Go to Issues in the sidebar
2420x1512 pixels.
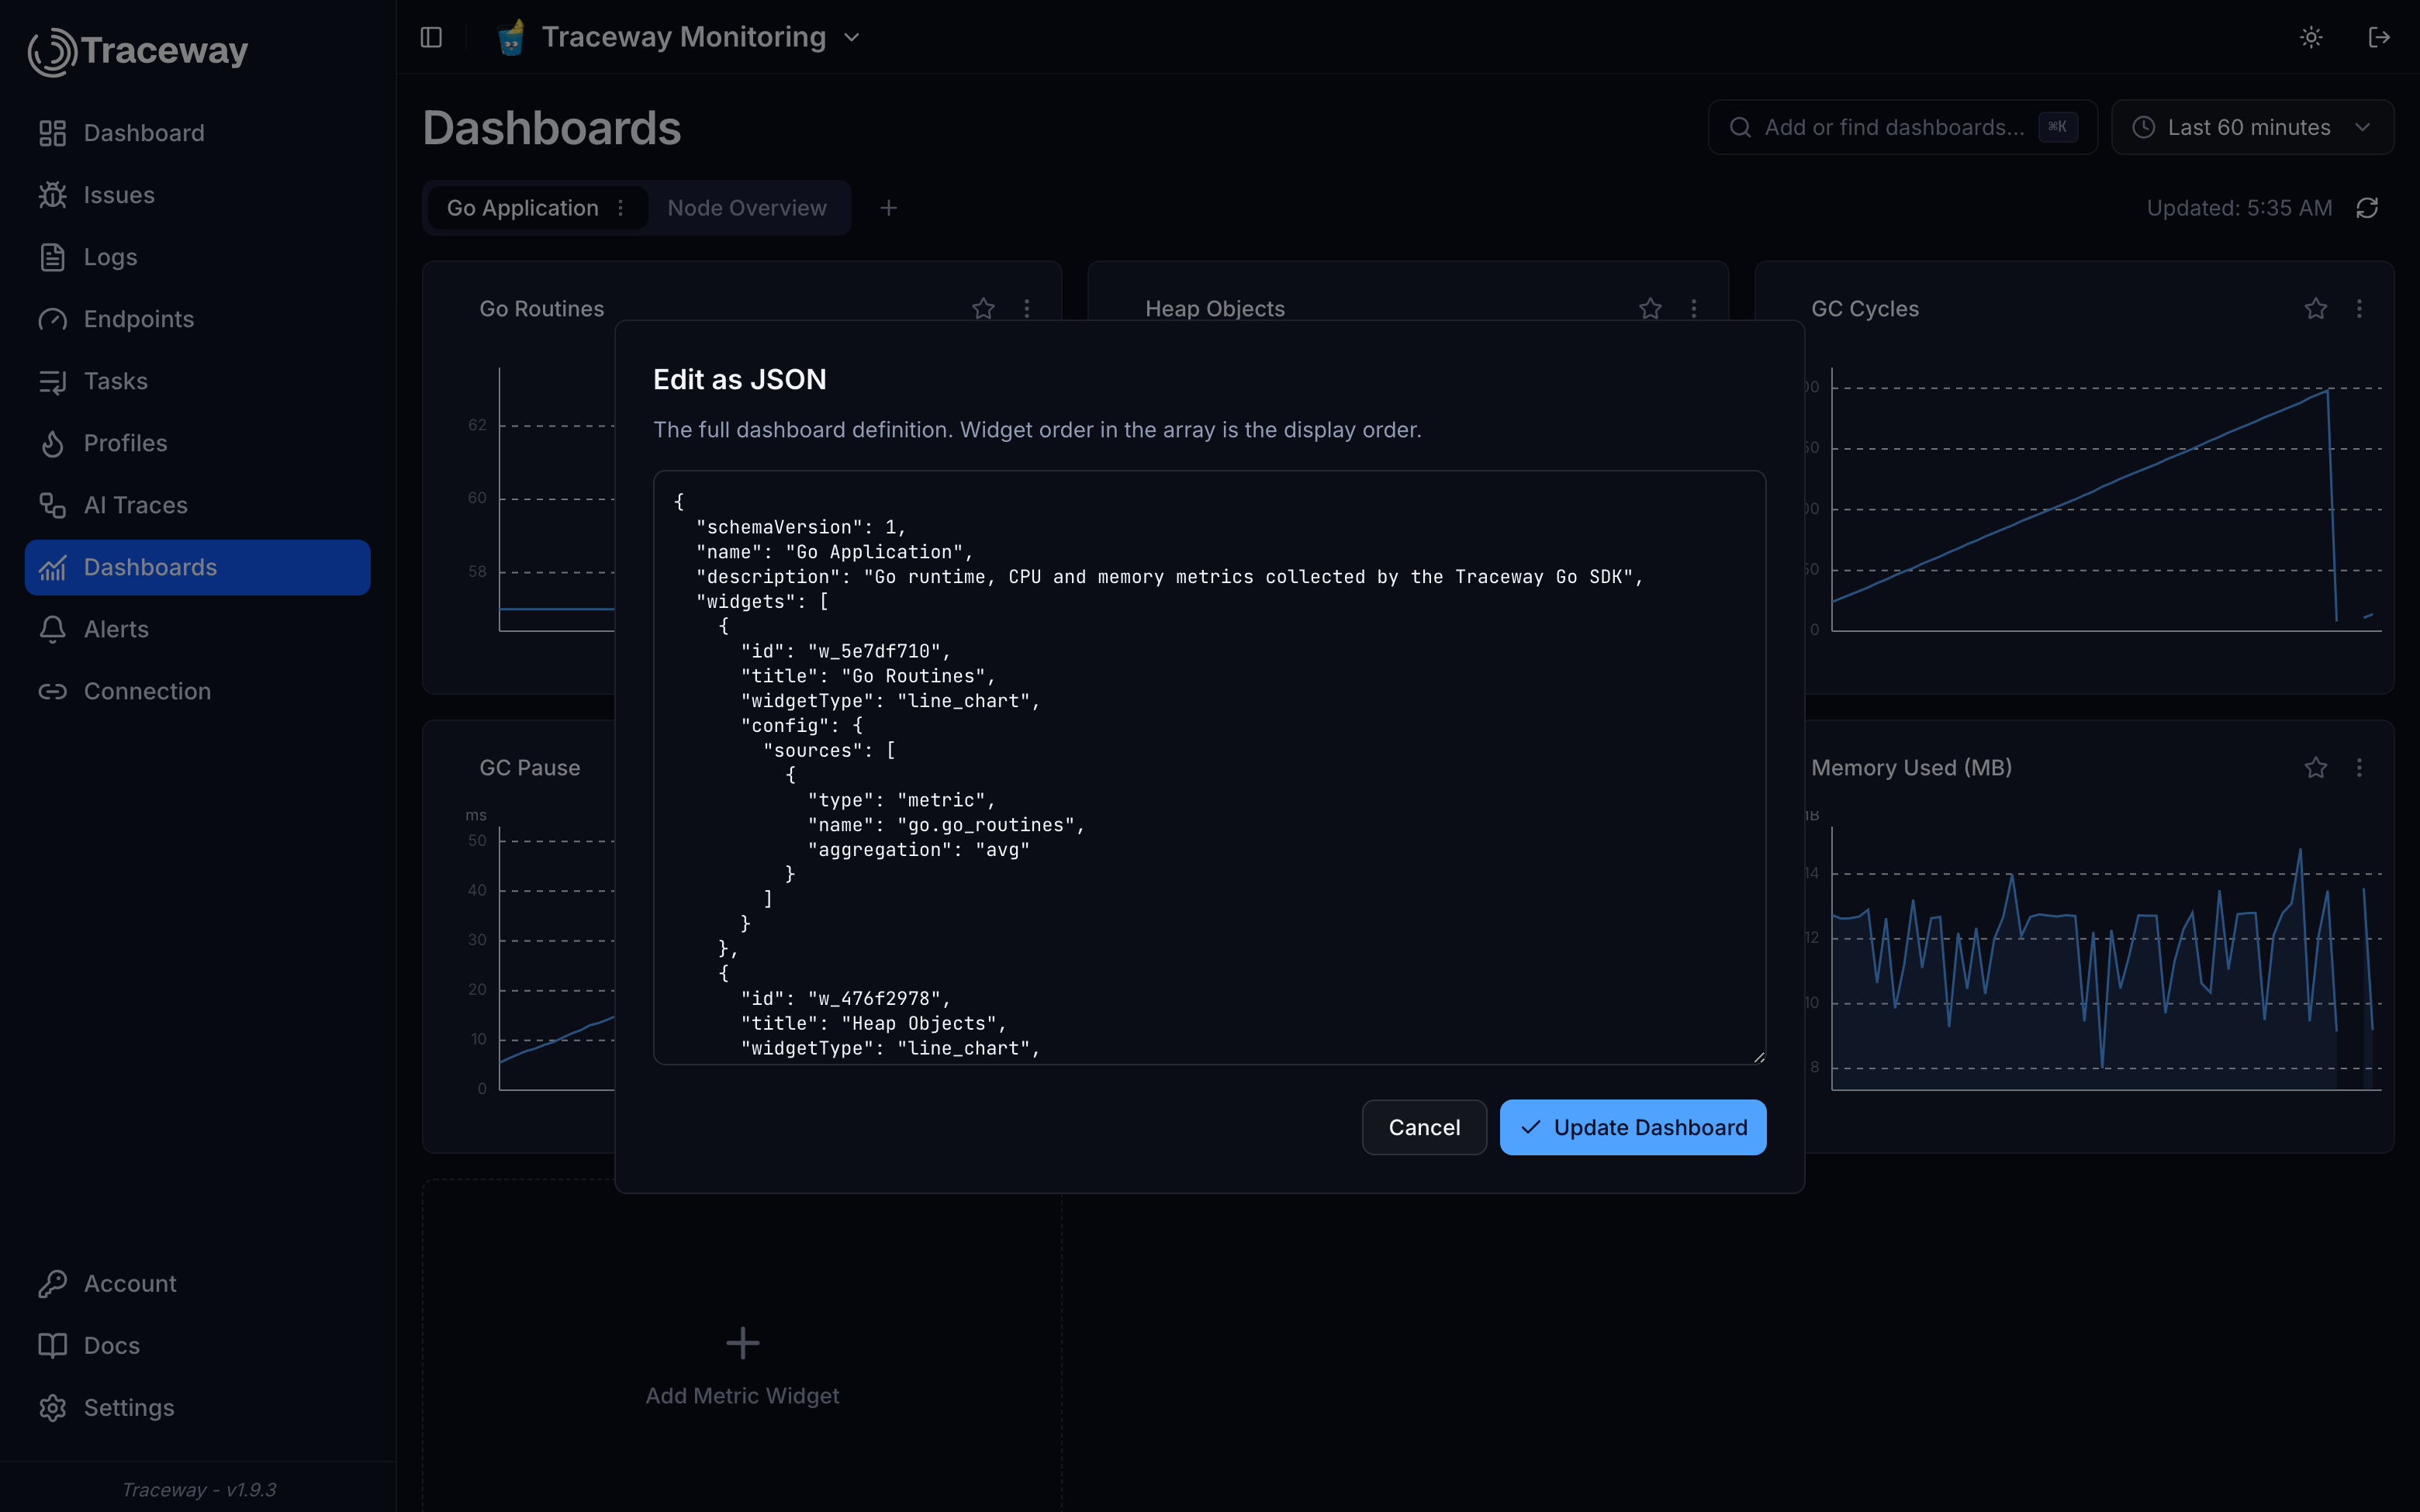(197, 195)
